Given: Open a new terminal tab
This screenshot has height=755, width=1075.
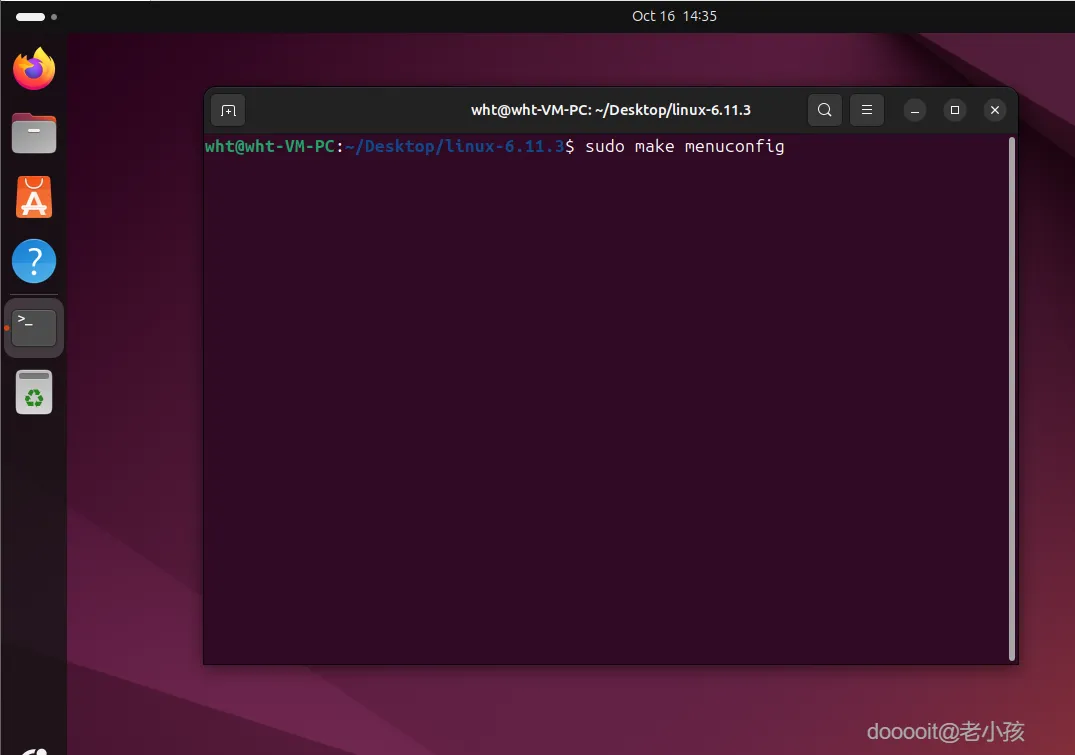Looking at the screenshot, I should (228, 110).
